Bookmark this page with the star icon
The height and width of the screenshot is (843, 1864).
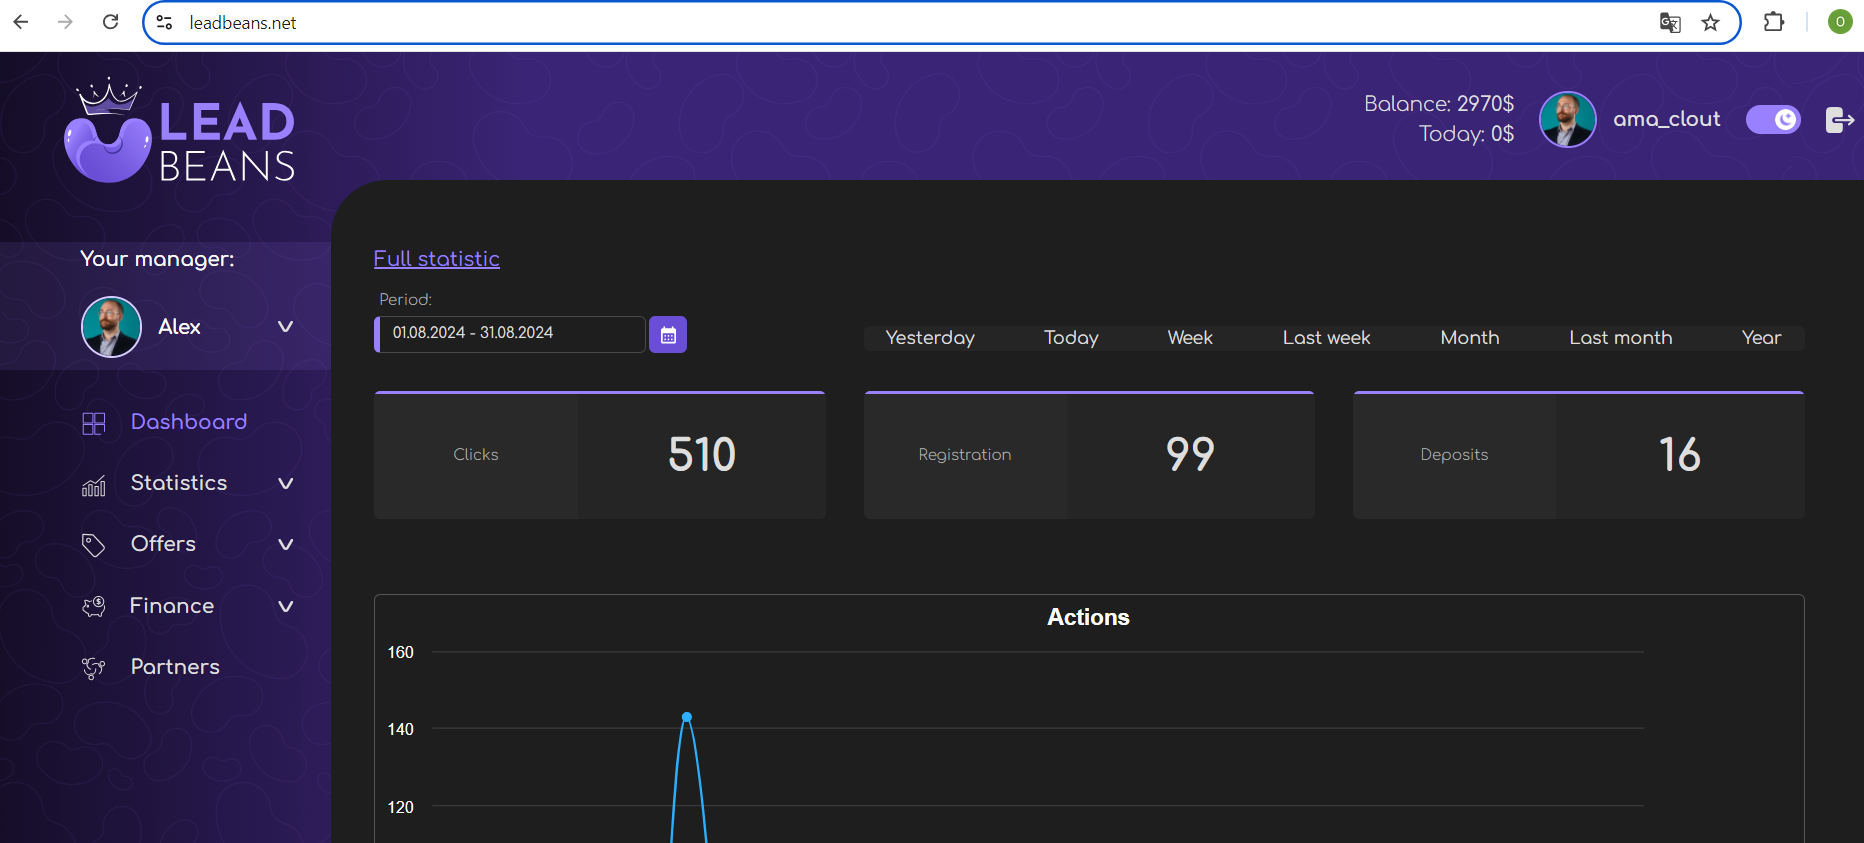tap(1711, 22)
